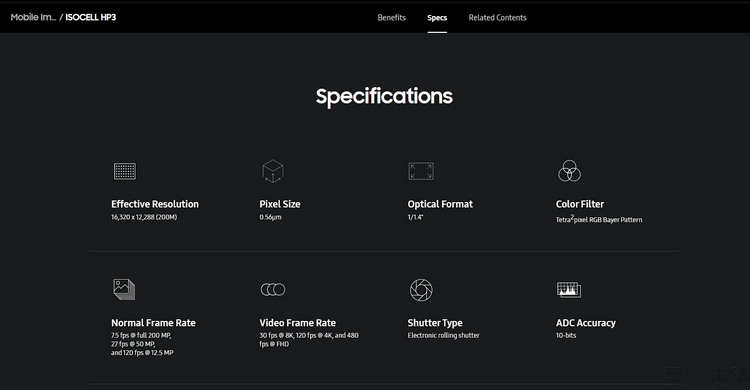Image resolution: width=750 pixels, height=390 pixels.
Task: Click the Pixel Size cube icon
Action: tap(273, 171)
